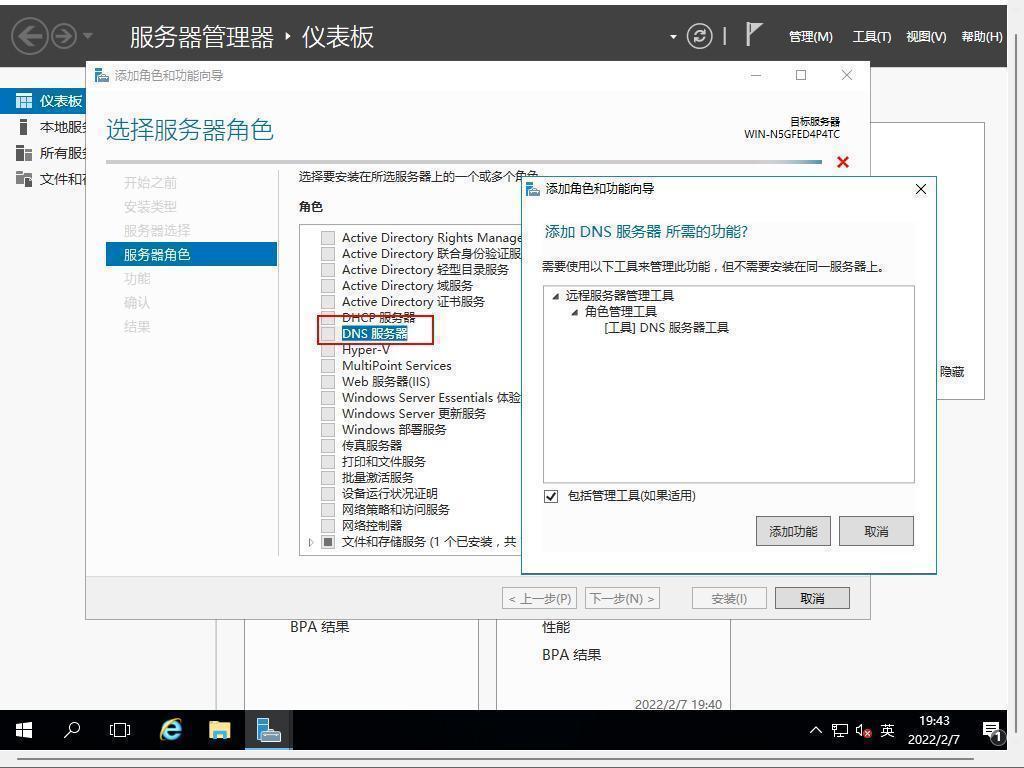Screen dimensions: 1024x768
Task: Check the Active Directory 证书服务 checkbox
Action: (x=328, y=302)
